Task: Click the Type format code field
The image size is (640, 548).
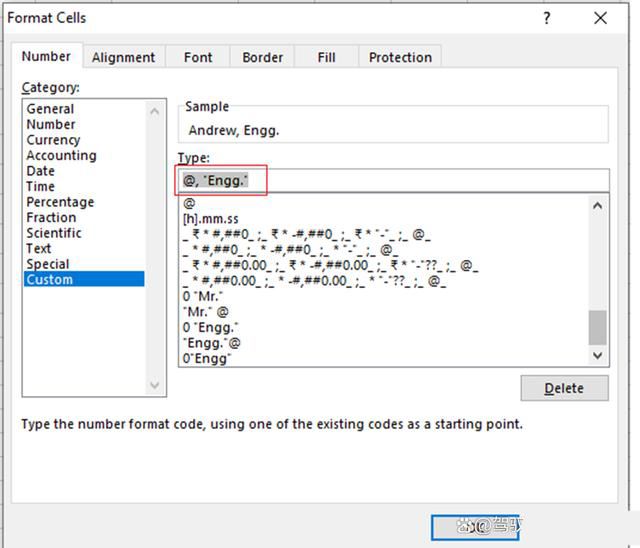Action: 394,180
